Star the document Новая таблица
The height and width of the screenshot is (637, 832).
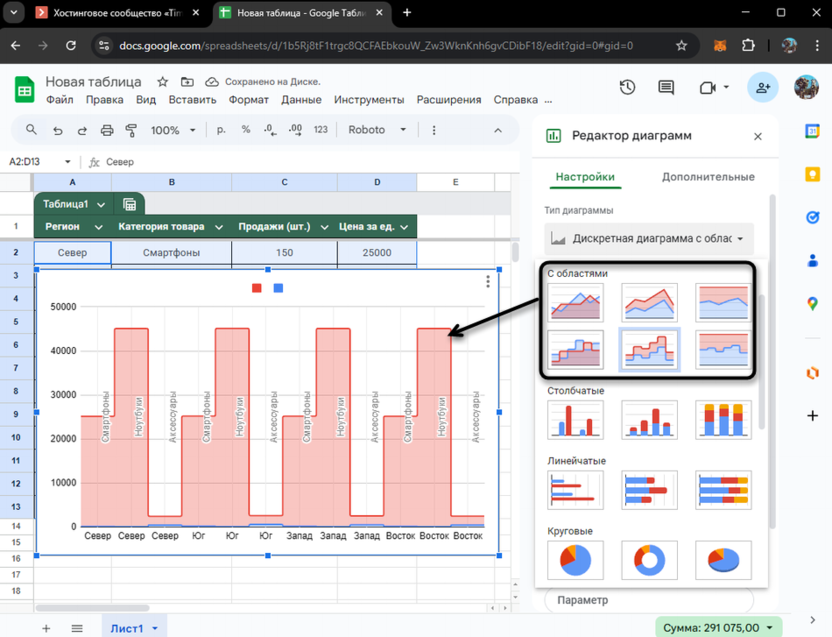(x=163, y=82)
